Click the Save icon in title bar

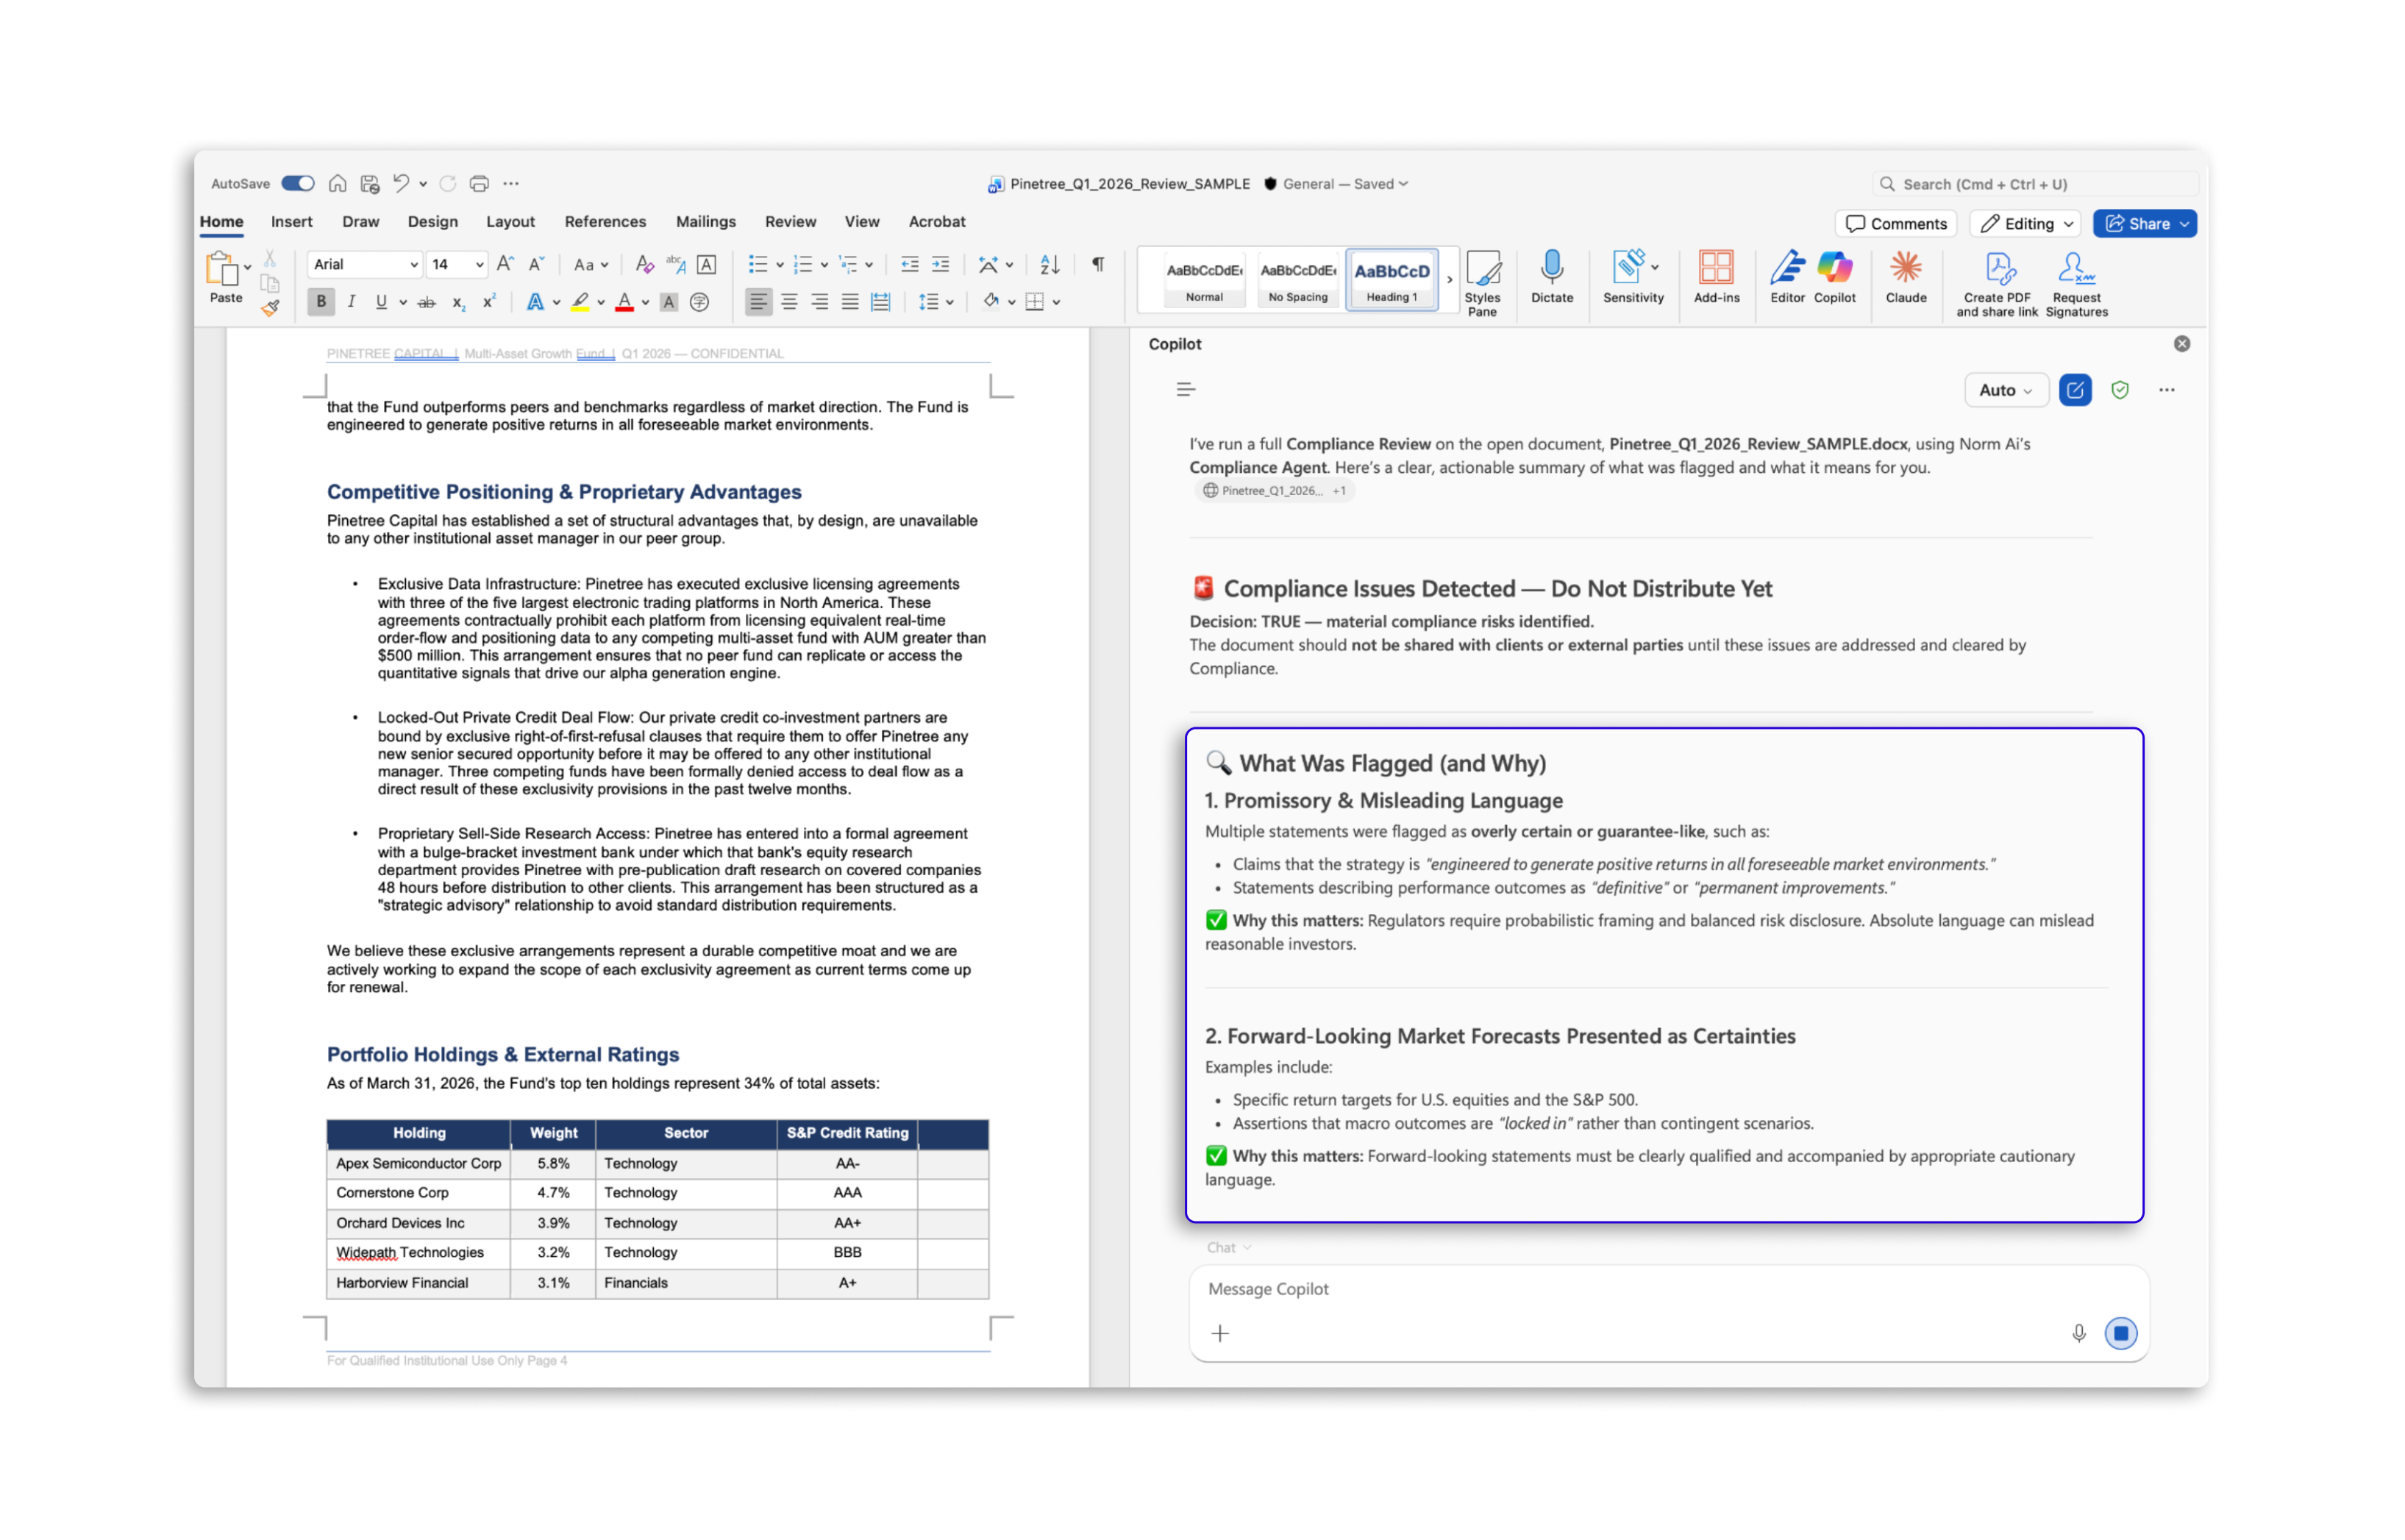[x=370, y=184]
